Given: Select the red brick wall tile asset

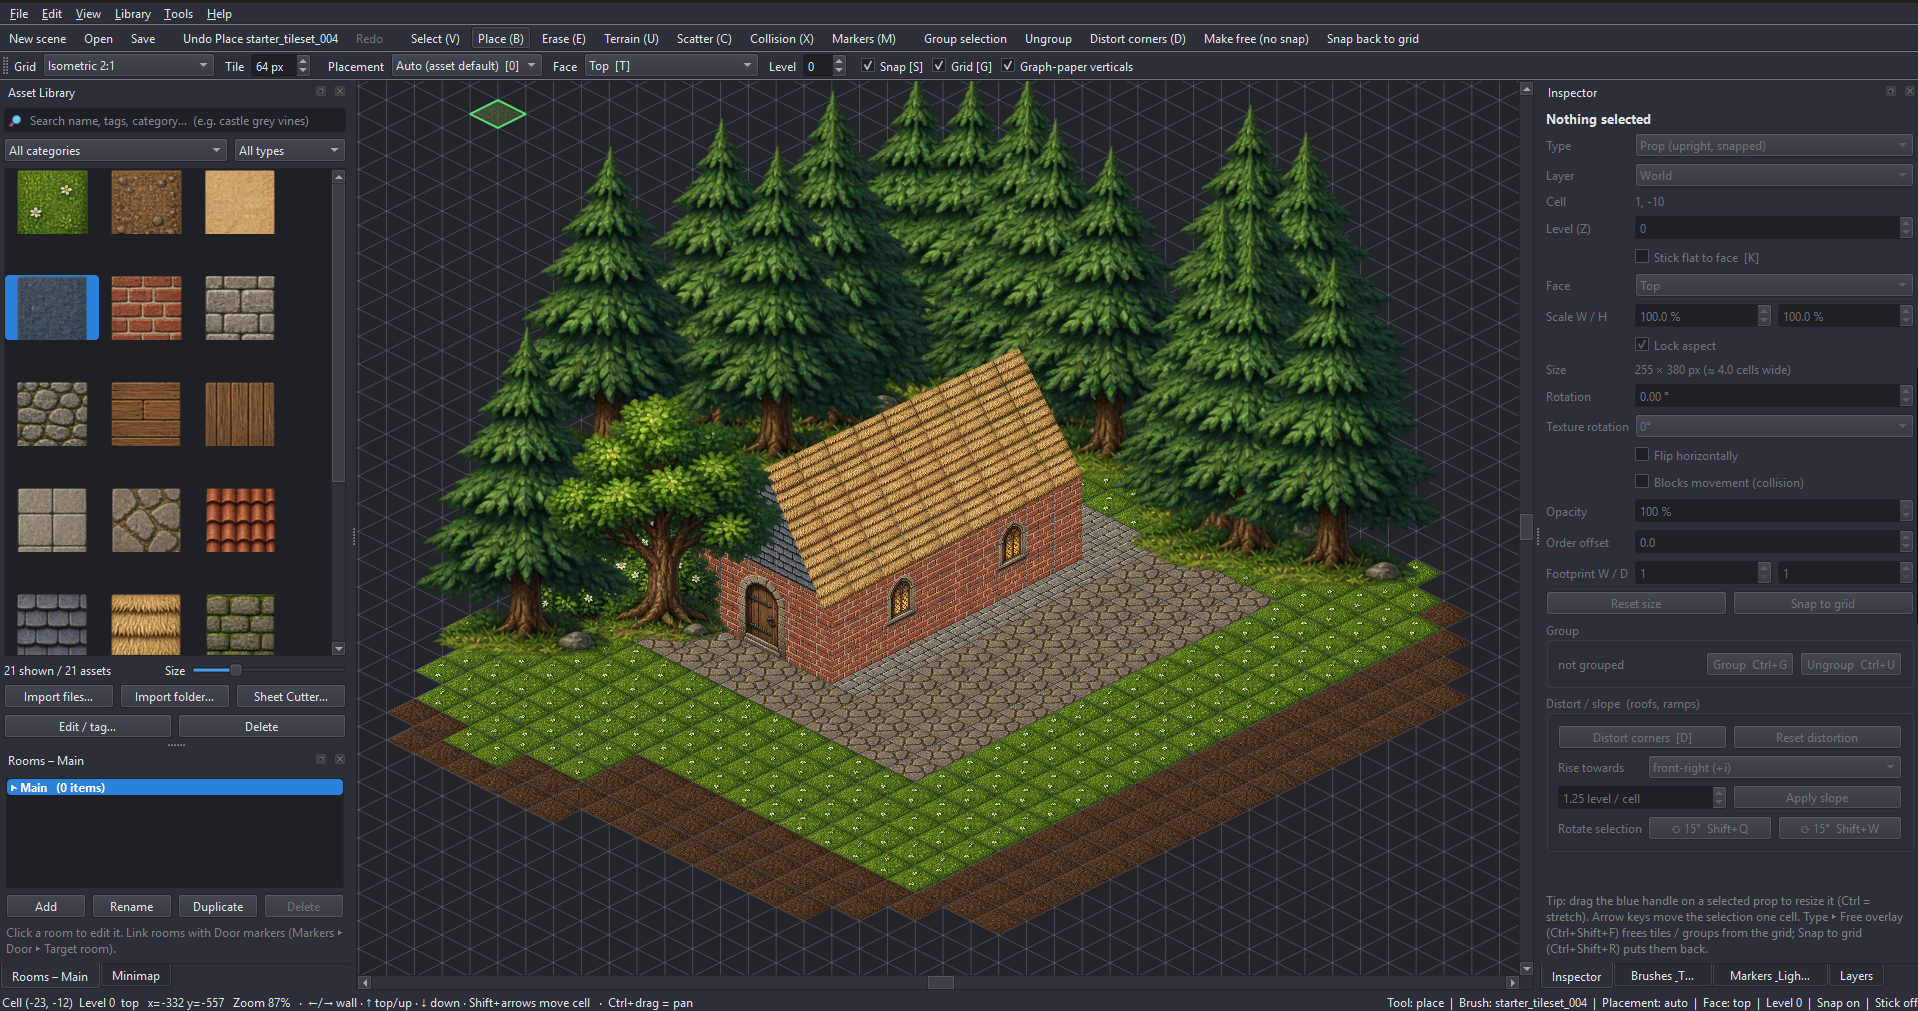Looking at the screenshot, I should coord(146,308).
